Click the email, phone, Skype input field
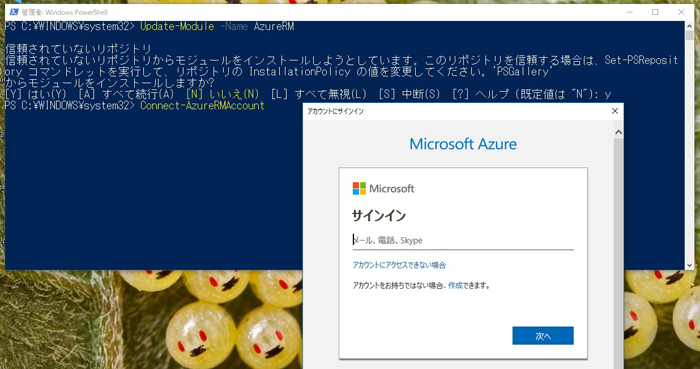The width and height of the screenshot is (700, 369). [463, 240]
